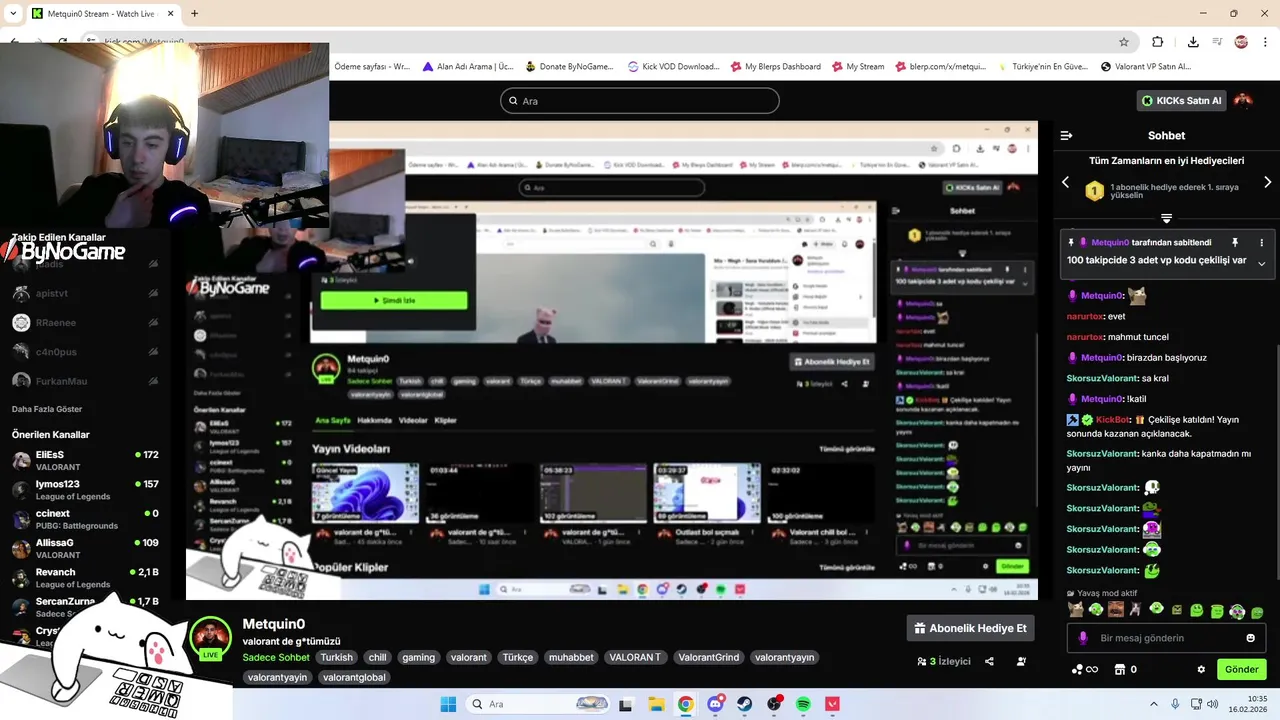Open Valorant from the taskbar
Viewport: 1280px width, 720px height.
[833, 704]
